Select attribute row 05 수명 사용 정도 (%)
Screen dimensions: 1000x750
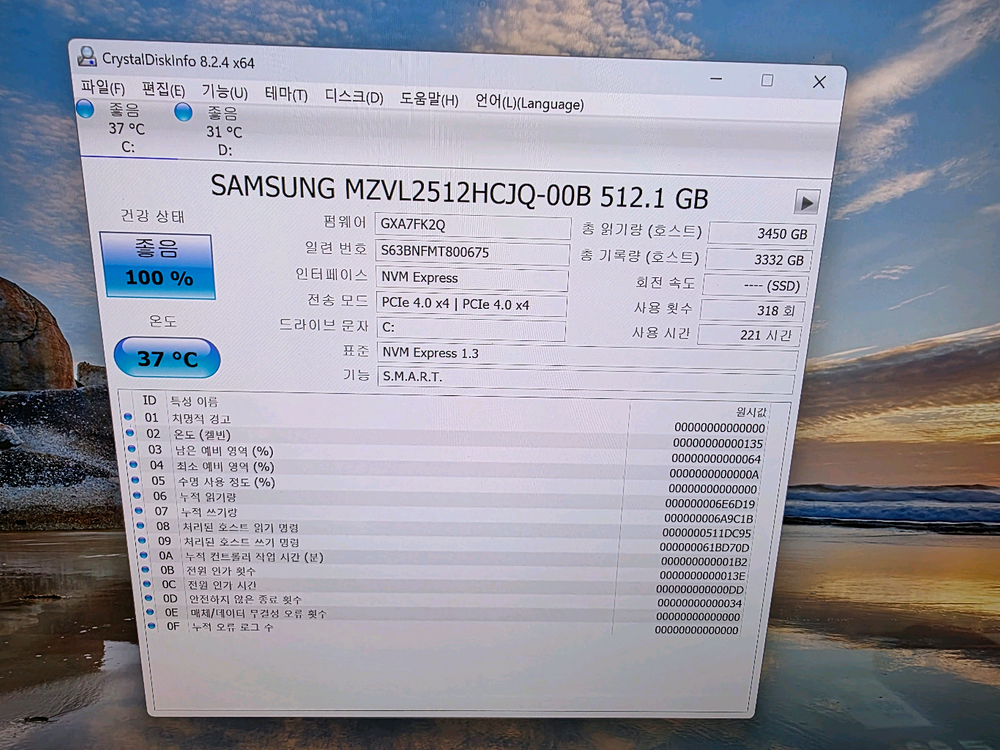[446, 485]
